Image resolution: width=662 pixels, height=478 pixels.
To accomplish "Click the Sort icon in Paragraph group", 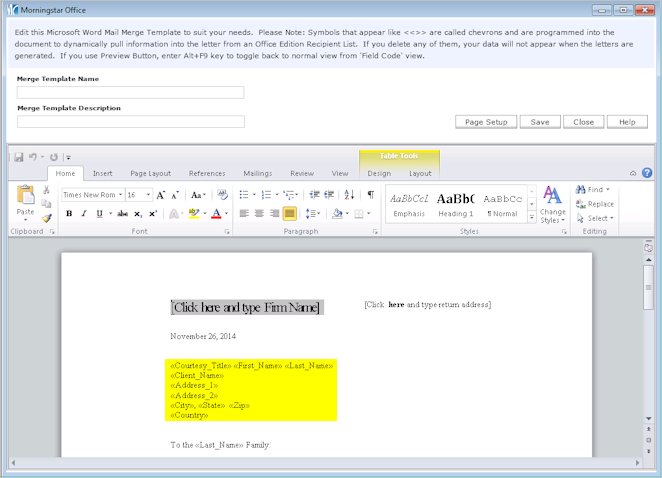I will pyautogui.click(x=351, y=194).
